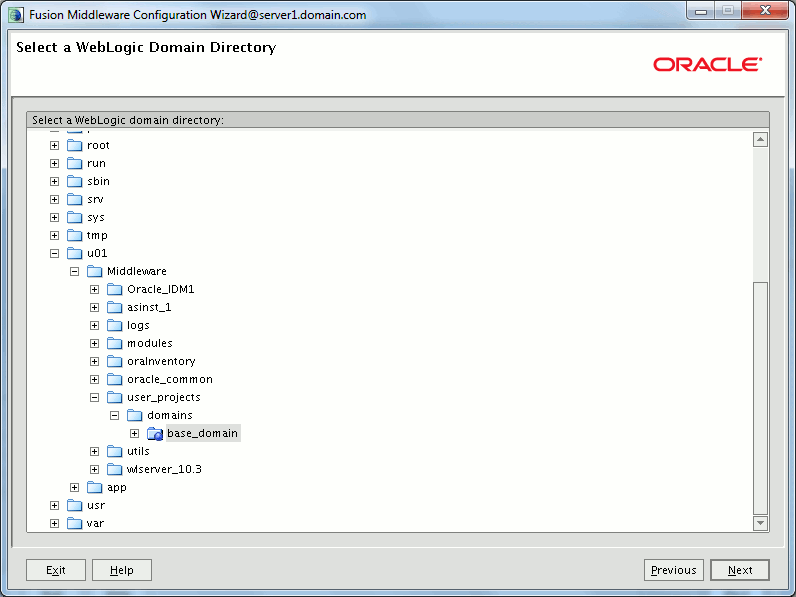Expand the app tree node
This screenshot has height=597, width=796.
click(75, 487)
